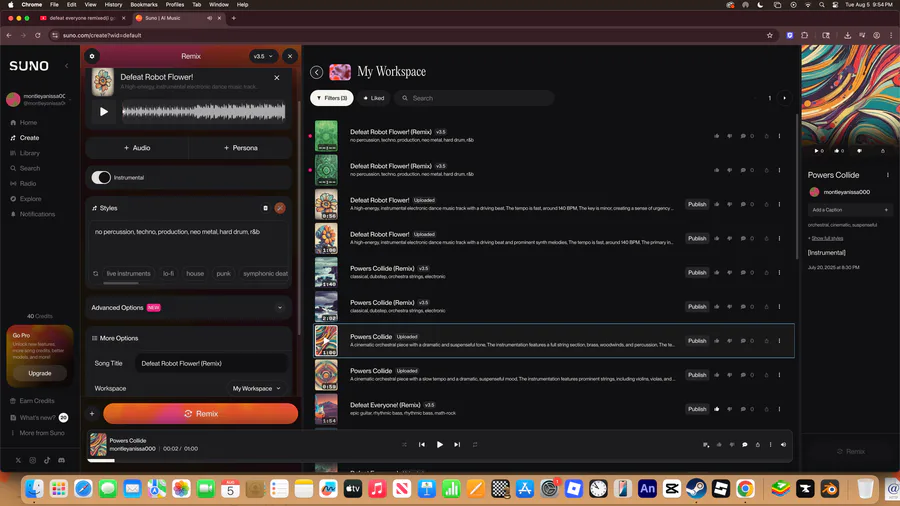Add a Persona
Image resolution: width=900 pixels, height=506 pixels.
pyautogui.click(x=240, y=148)
